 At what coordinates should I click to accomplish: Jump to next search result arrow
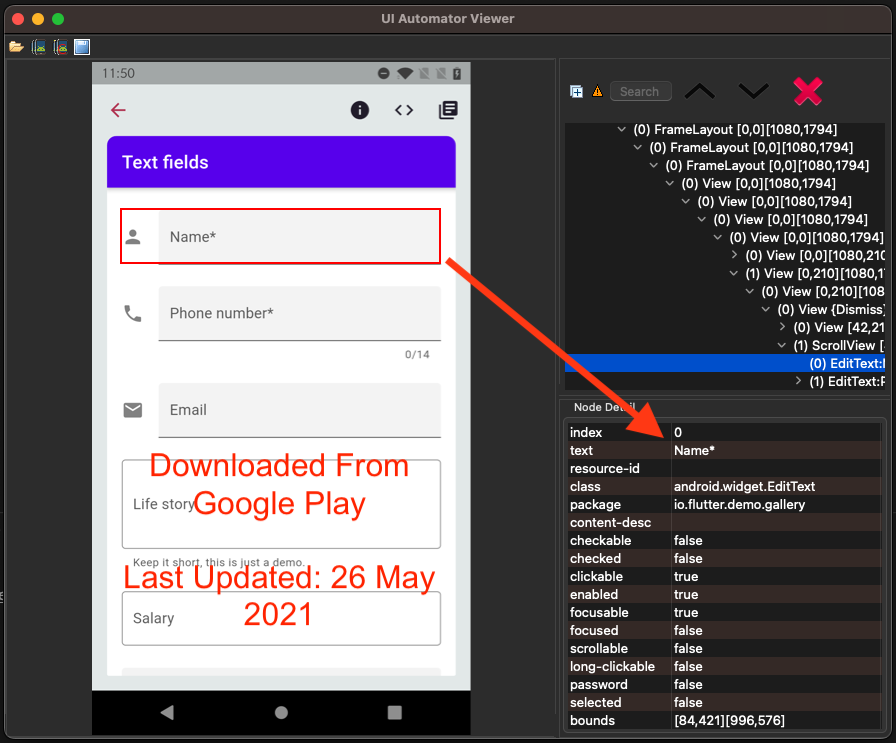753,91
